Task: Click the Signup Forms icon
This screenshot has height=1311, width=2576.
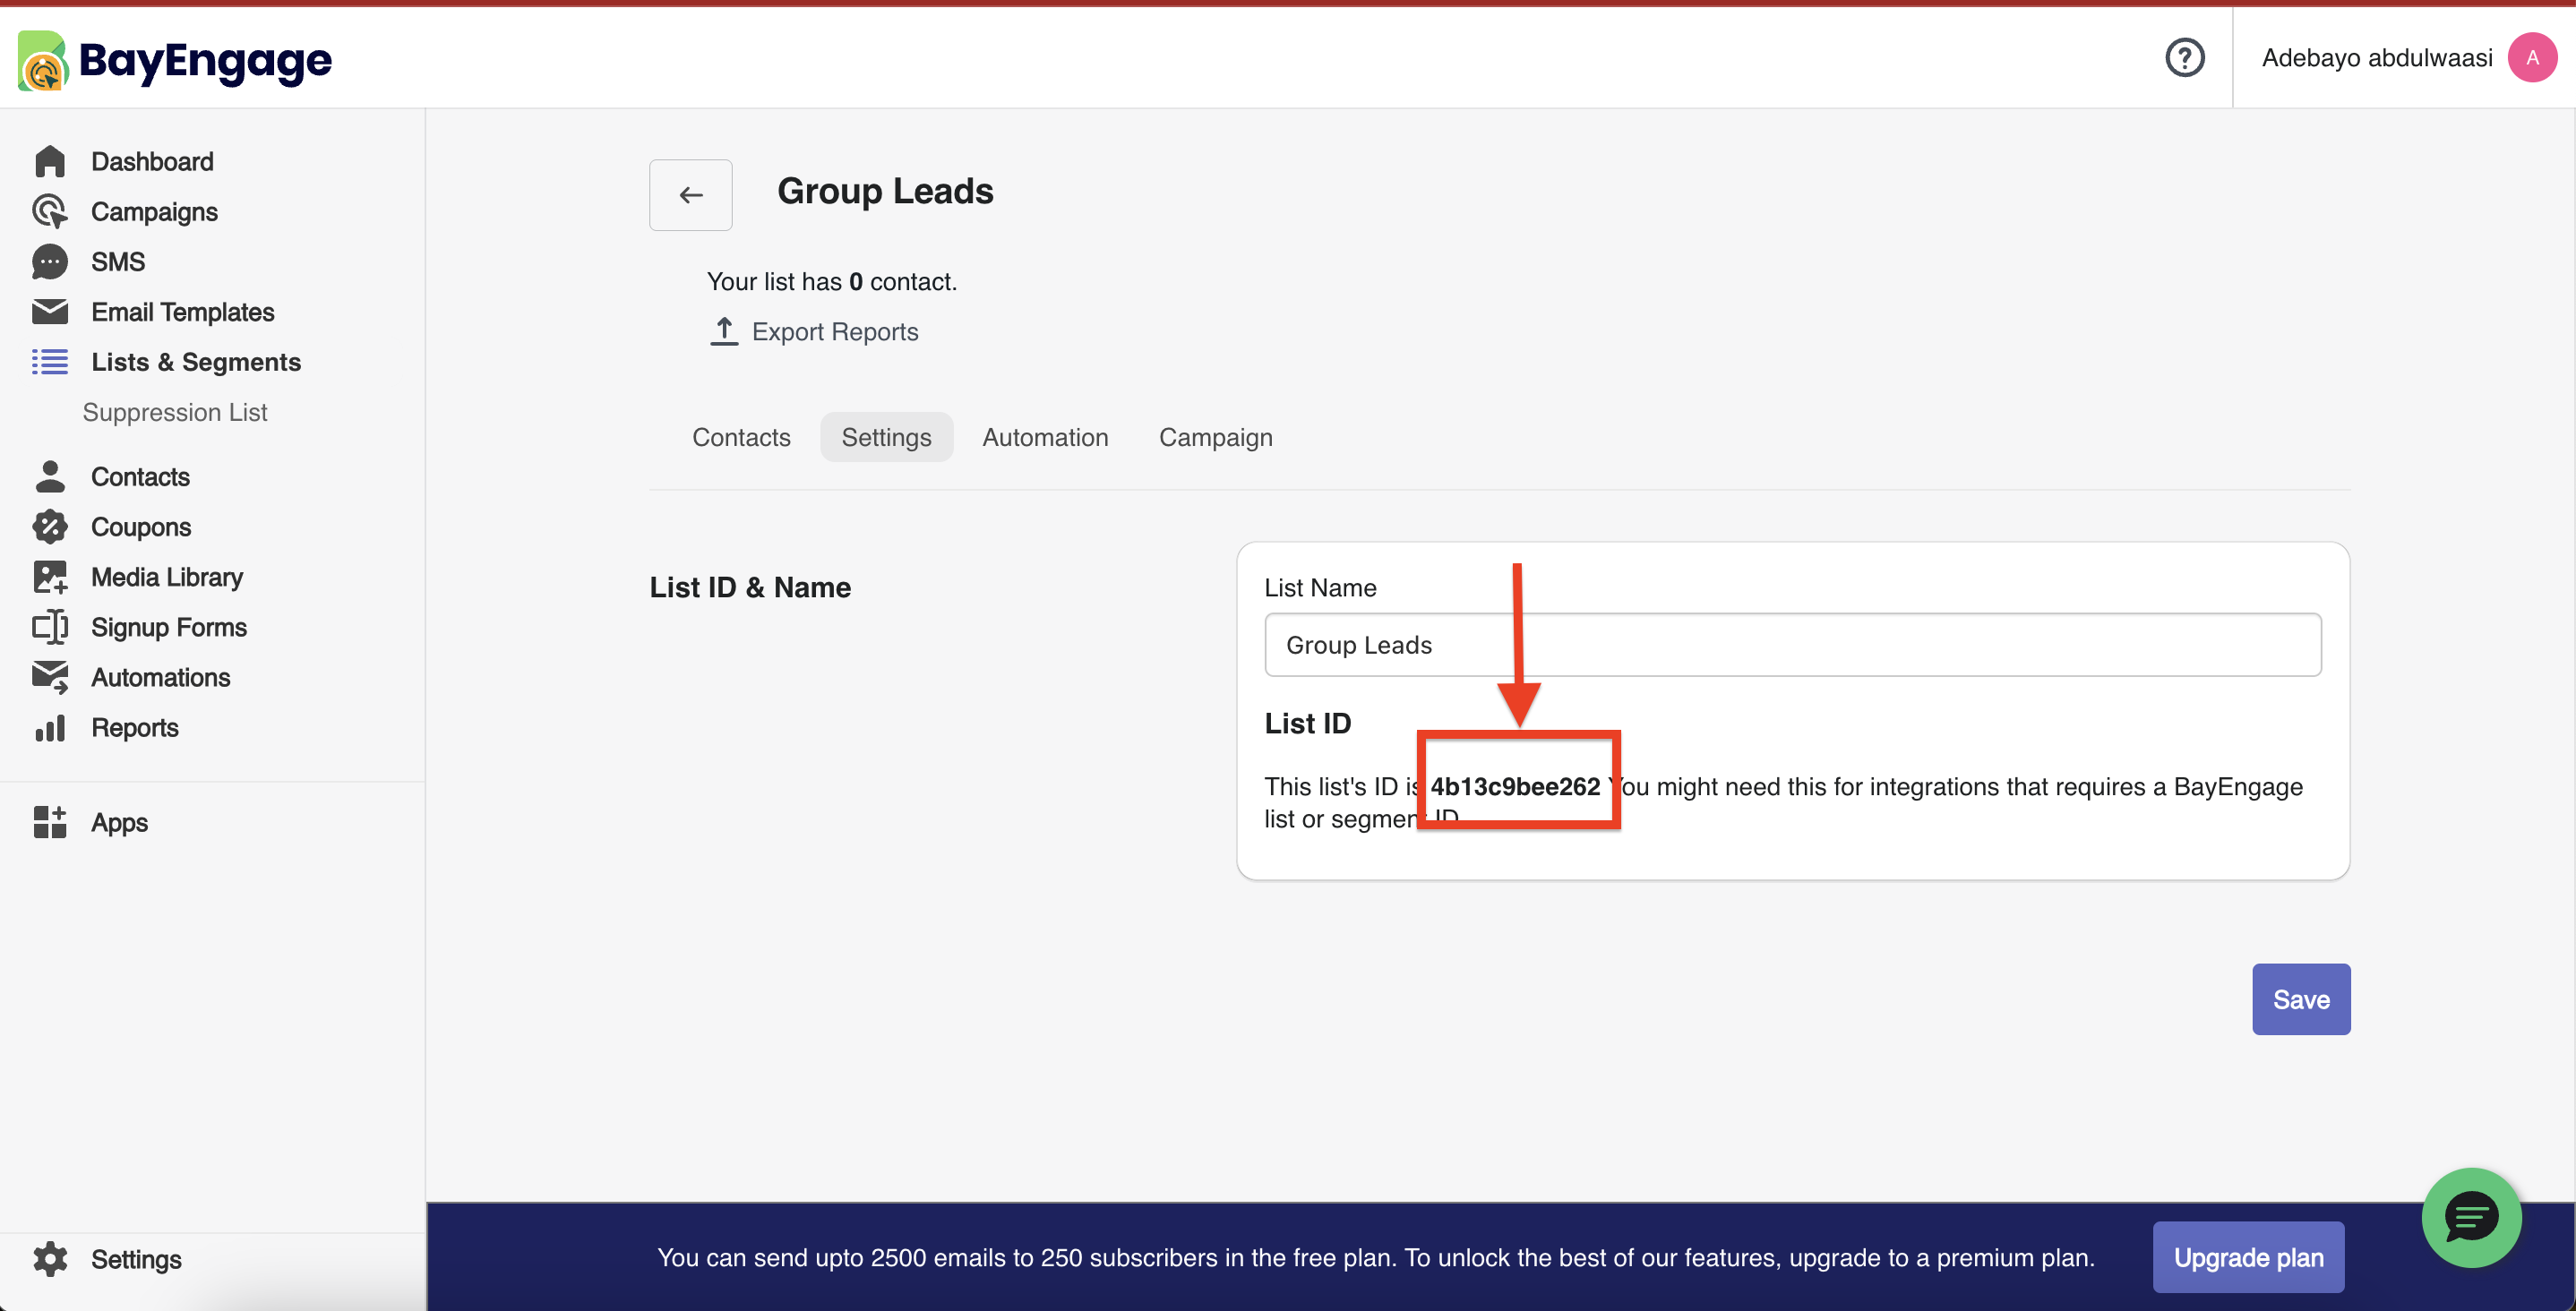Action: click(49, 627)
